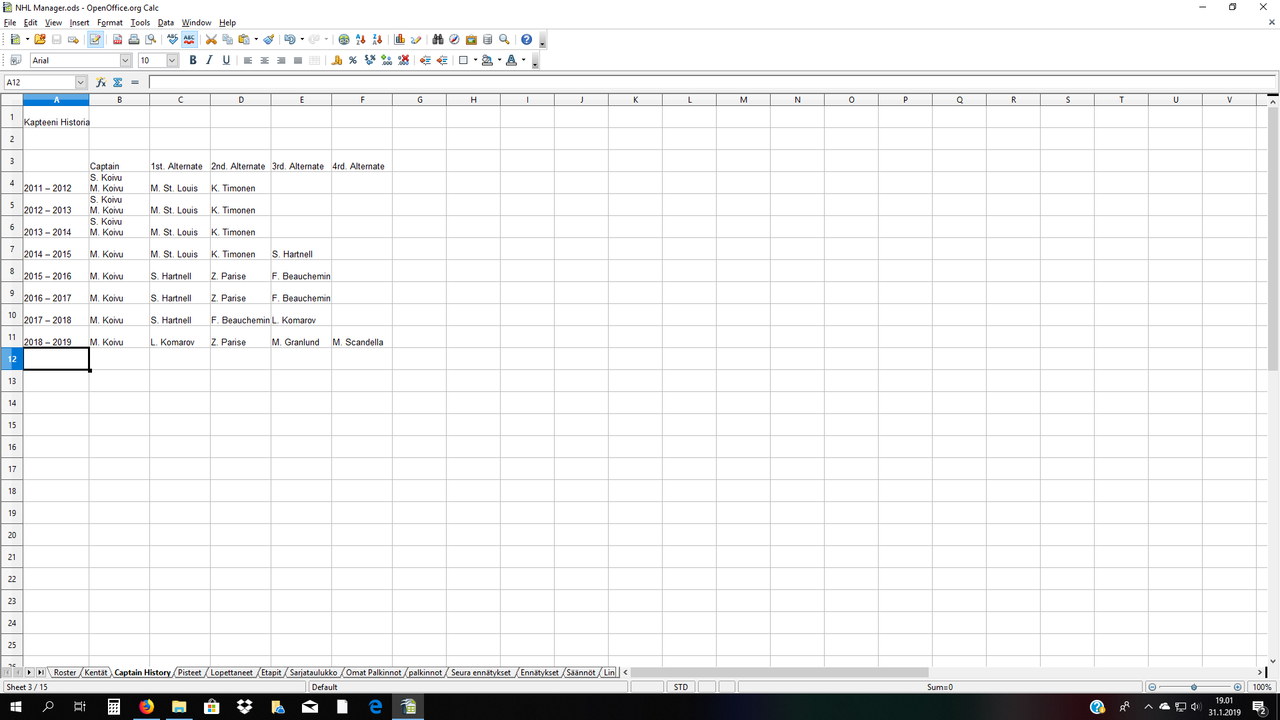Click the Copy icon

pos(228,39)
